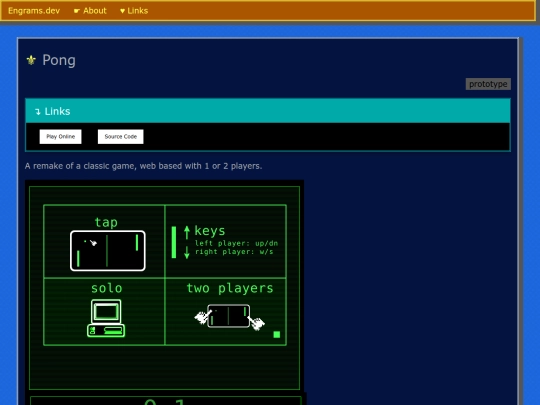Choose the solo mode label
540x405 pixels.
107,288
